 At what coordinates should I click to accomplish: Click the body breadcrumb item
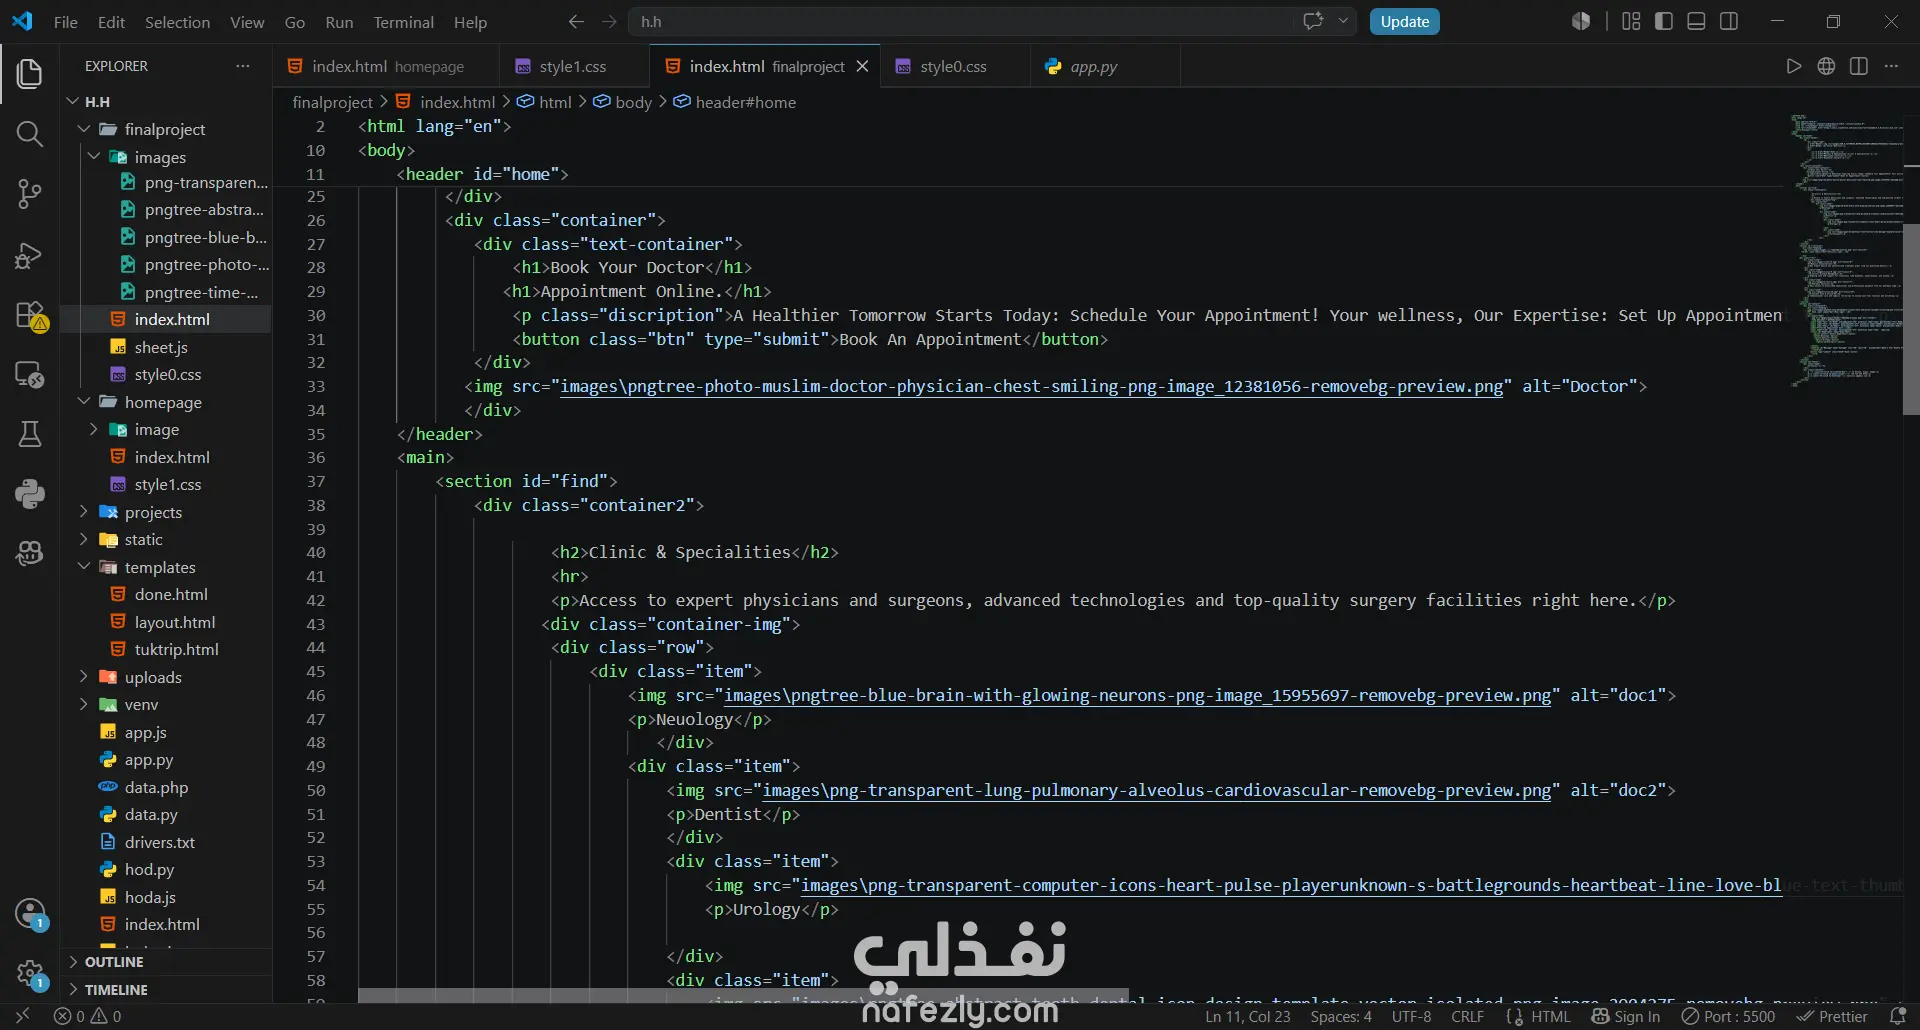623,102
